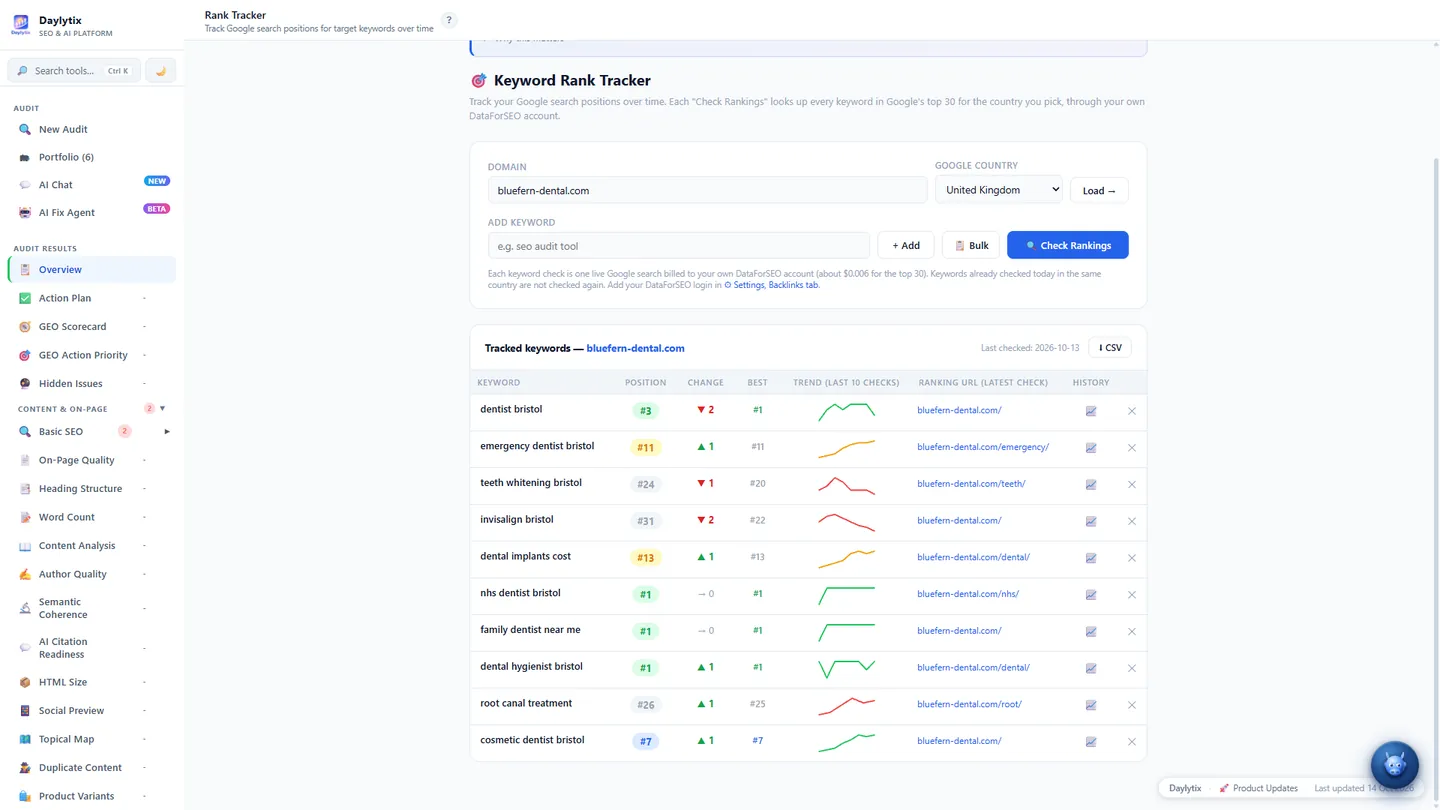Focus the domain input field
This screenshot has height=810, width=1440.
coord(707,190)
